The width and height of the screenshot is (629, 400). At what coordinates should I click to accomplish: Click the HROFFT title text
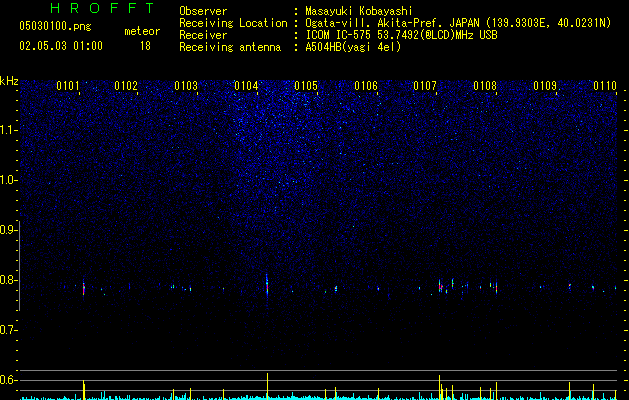[x=103, y=8]
